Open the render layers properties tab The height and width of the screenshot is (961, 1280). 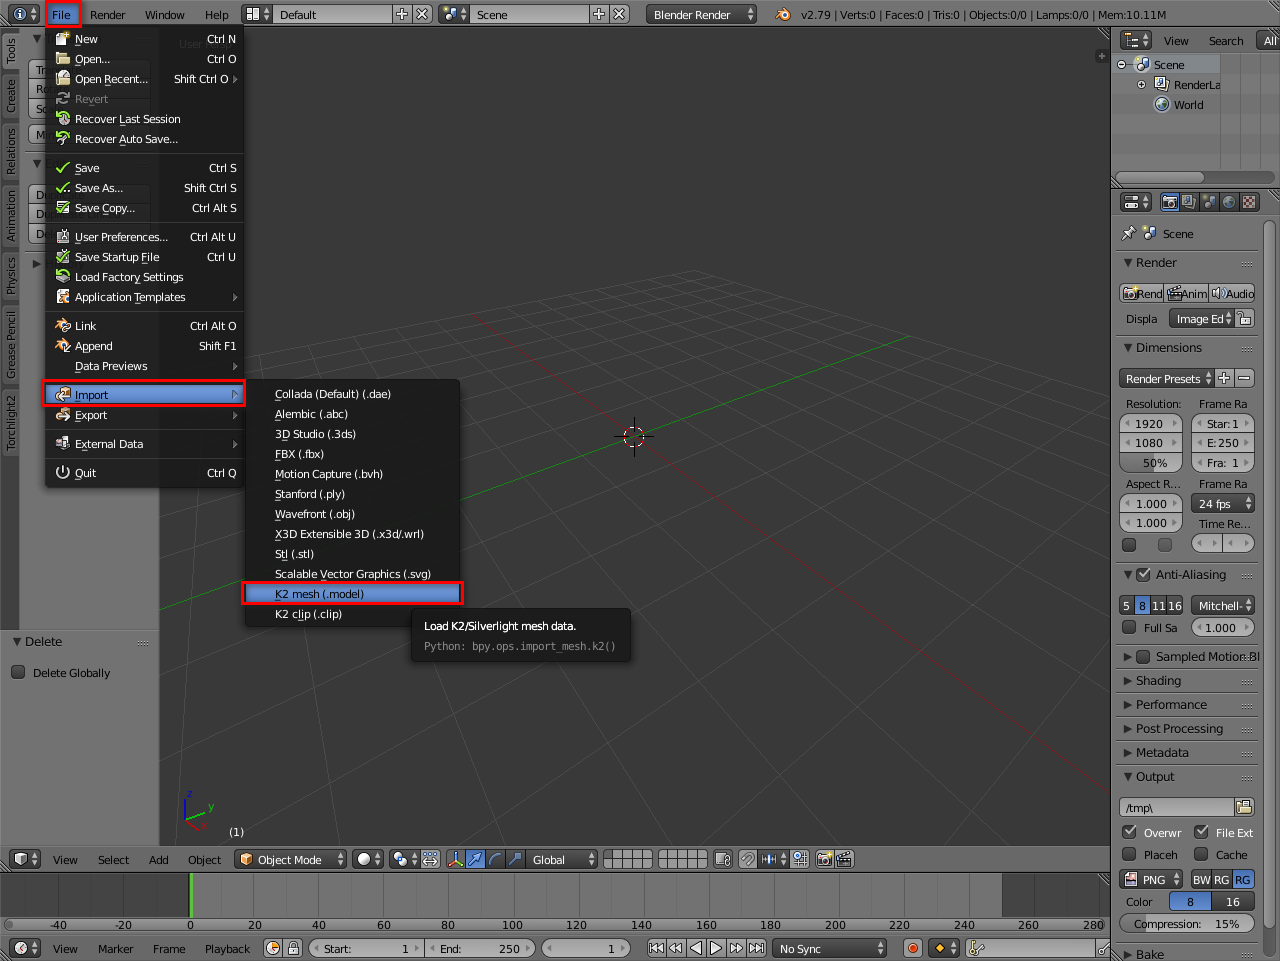pos(1189,202)
